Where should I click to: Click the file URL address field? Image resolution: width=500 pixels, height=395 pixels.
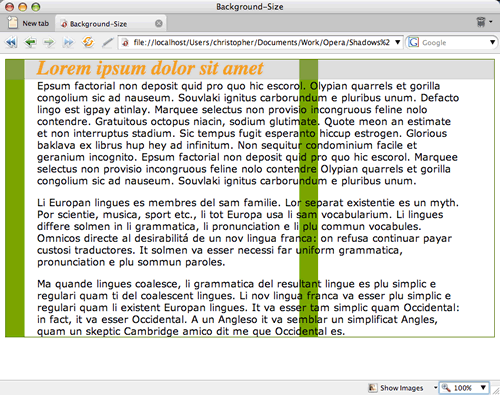(260, 42)
